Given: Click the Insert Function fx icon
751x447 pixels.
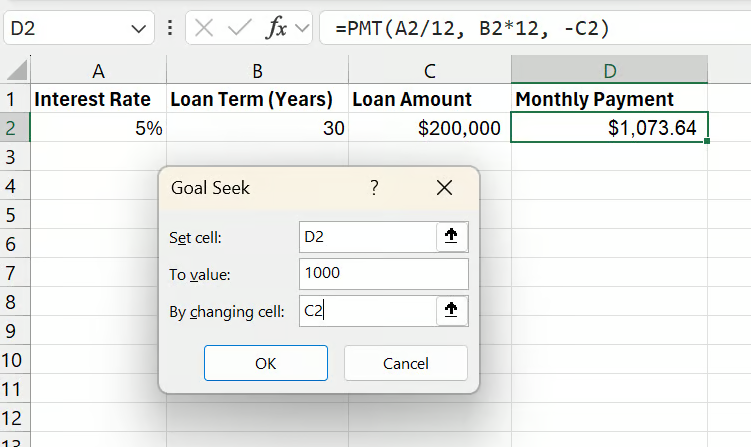Looking at the screenshot, I should pos(276,28).
